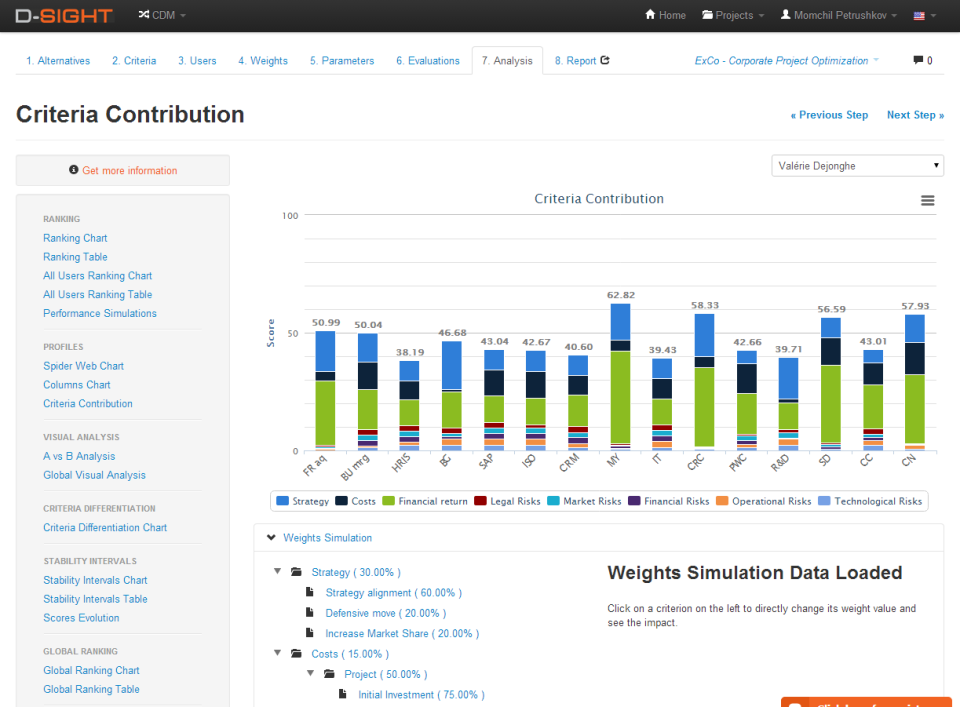960x707 pixels.
Task: Open the CDM dropdown menu
Action: 160,16
